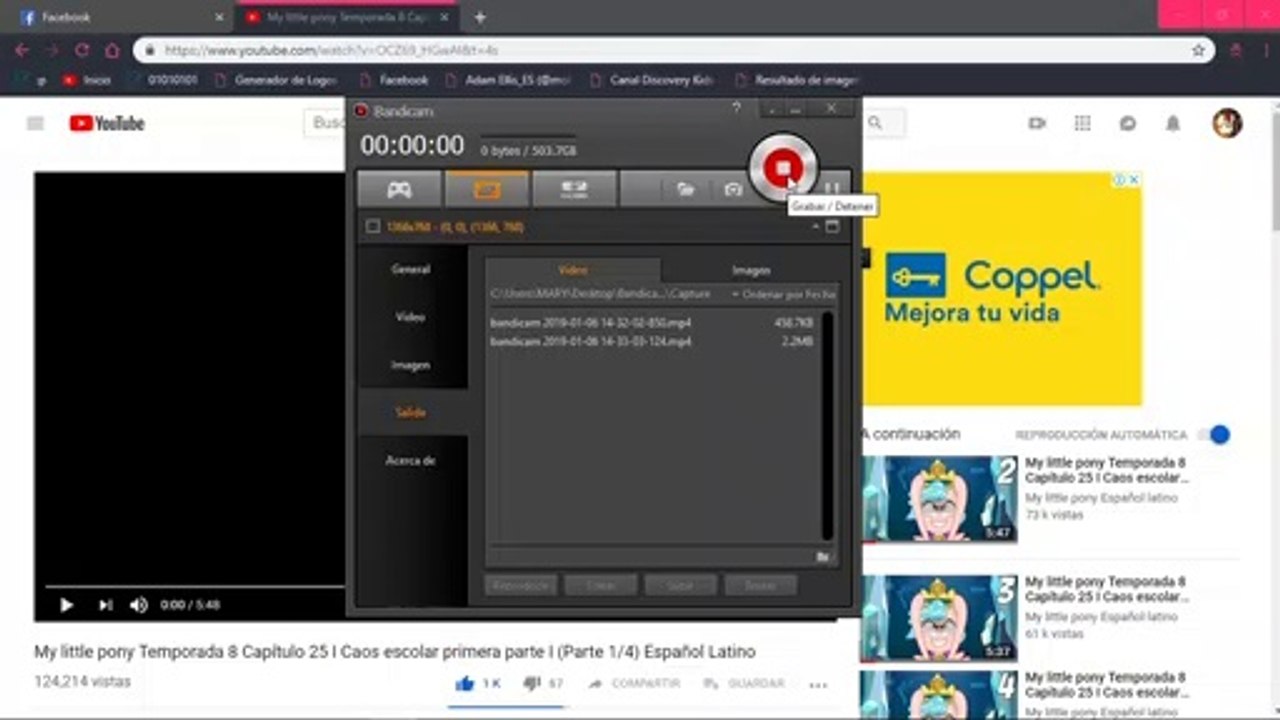Bookmark this page with the star icon
Image resolution: width=1280 pixels, height=720 pixels.
1198,50
